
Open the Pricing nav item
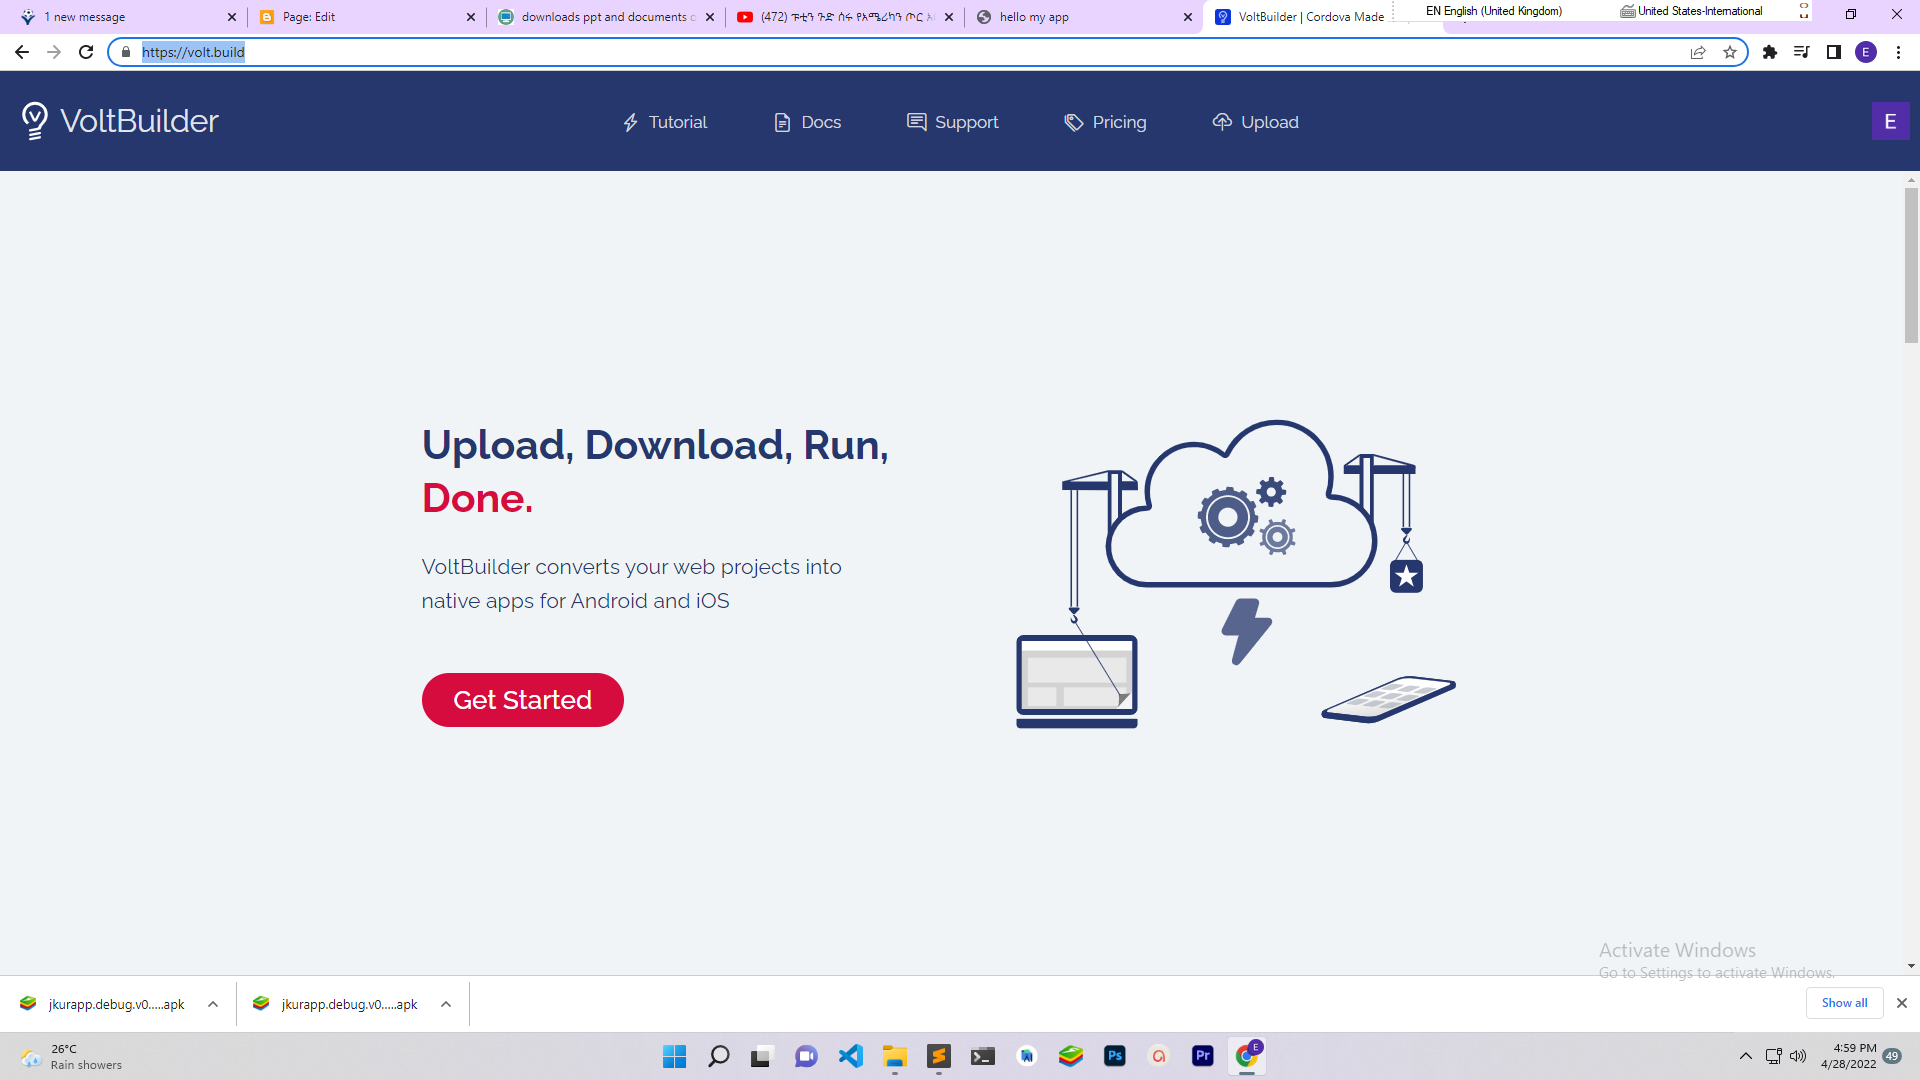(1105, 122)
